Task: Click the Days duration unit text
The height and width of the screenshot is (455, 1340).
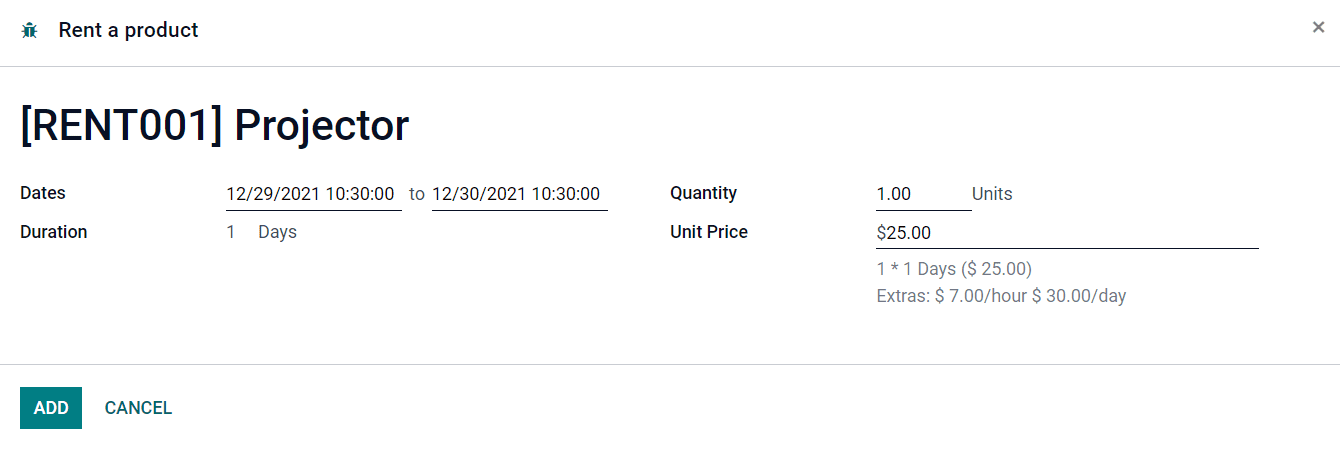Action: tap(277, 232)
